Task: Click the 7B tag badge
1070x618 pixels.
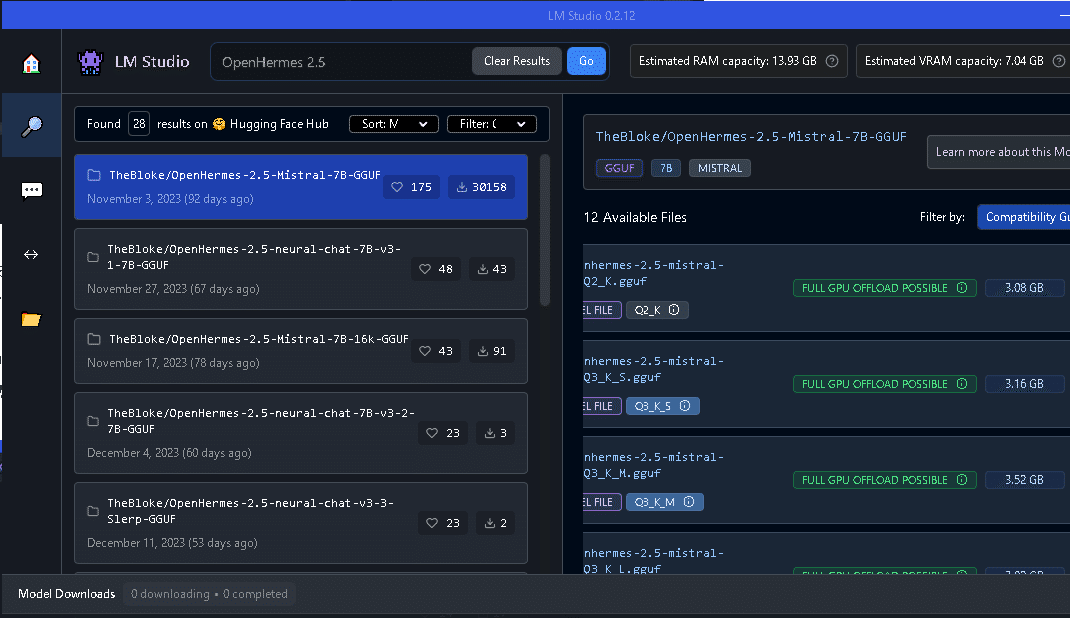Action: pyautogui.click(x=666, y=168)
